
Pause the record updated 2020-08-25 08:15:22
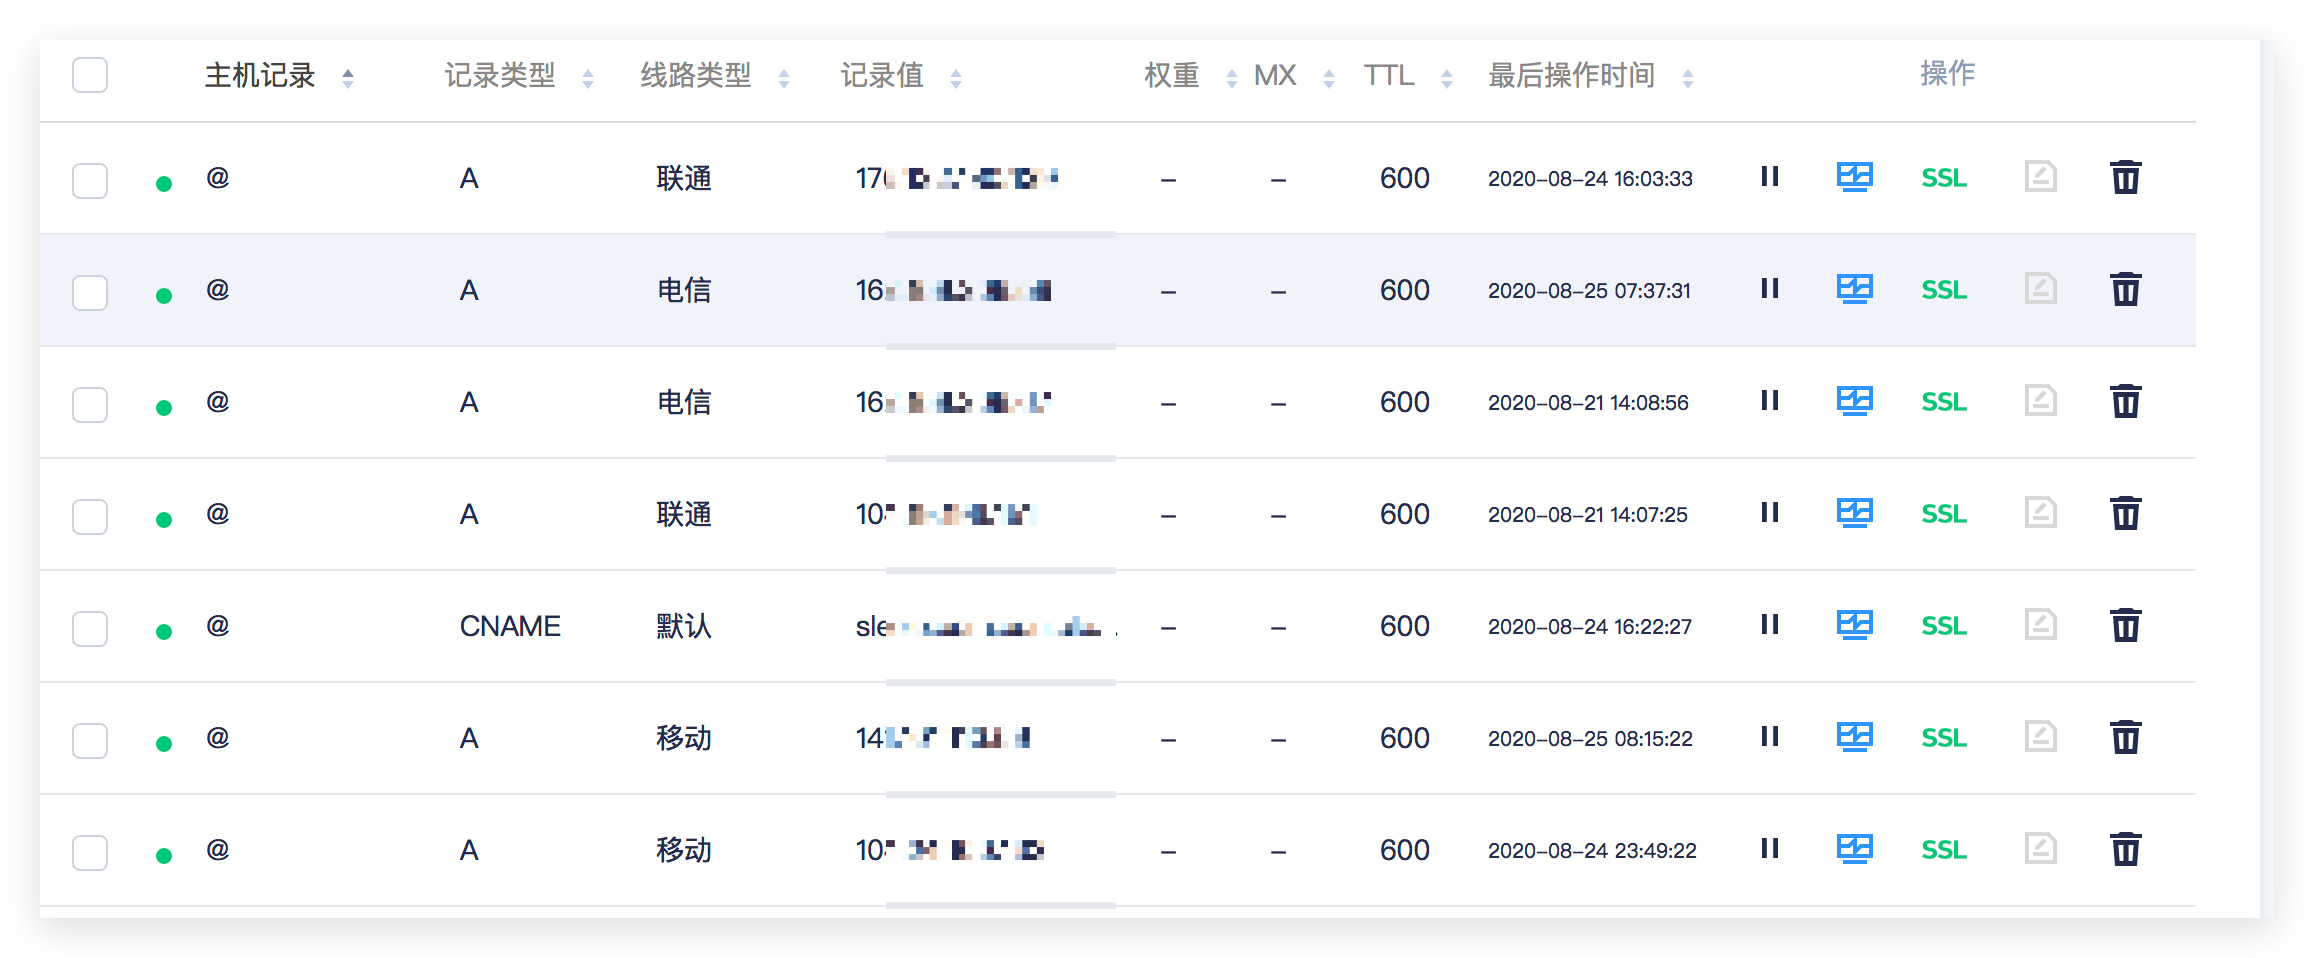tap(1769, 737)
